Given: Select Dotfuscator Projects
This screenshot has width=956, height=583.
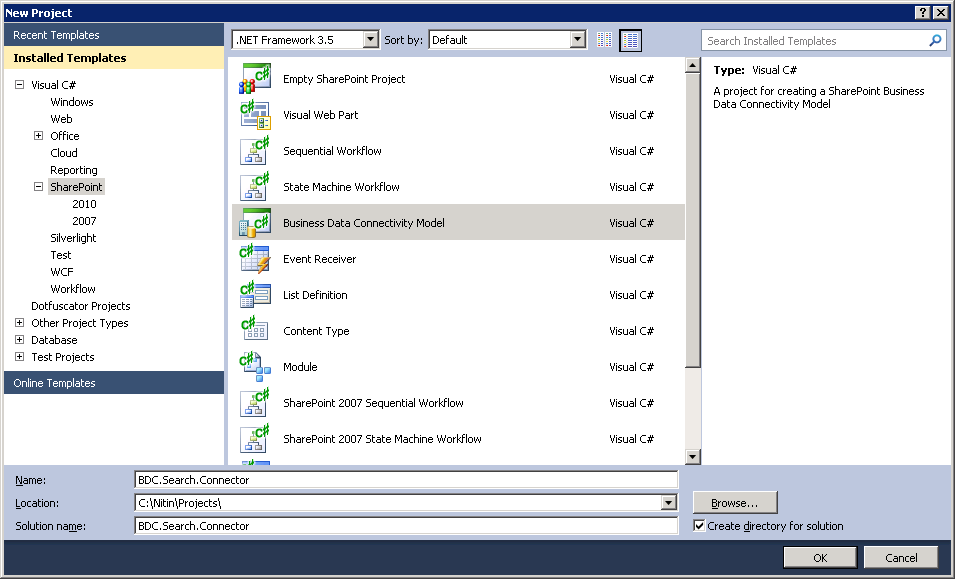Looking at the screenshot, I should tap(80, 306).
